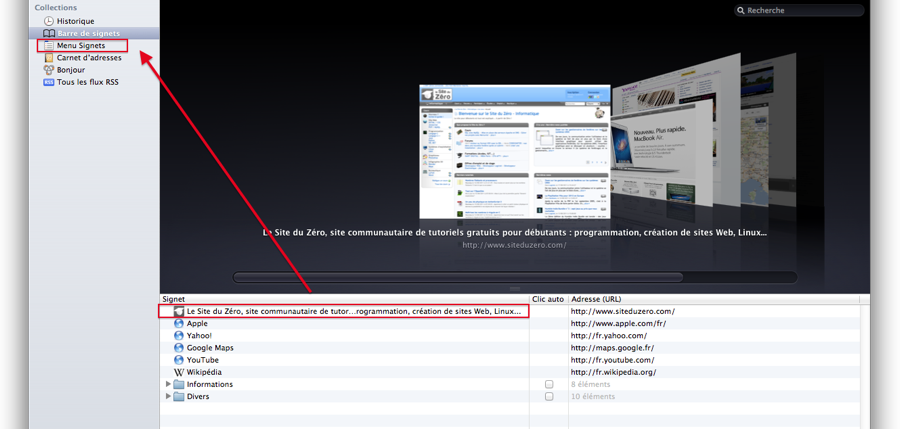900x429 pixels.
Task: Expand the Divers folder triangle
Action: point(168,396)
